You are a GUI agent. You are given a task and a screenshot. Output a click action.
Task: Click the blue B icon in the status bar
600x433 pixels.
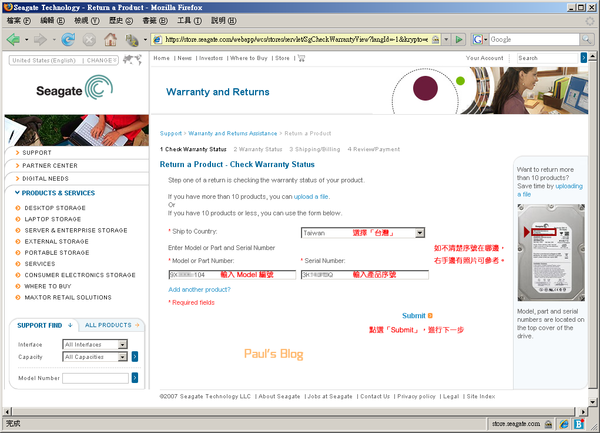click(x=579, y=424)
